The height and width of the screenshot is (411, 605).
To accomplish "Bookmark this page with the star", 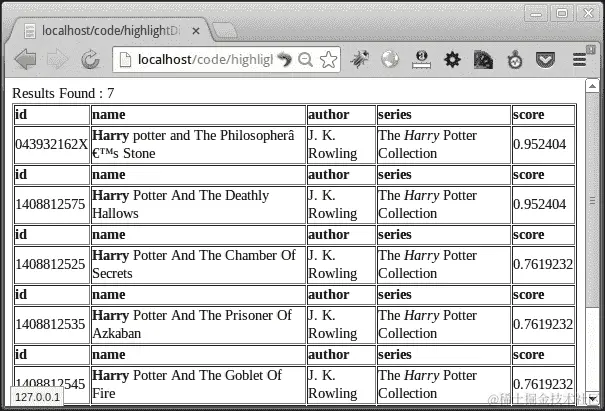I will click(x=328, y=59).
